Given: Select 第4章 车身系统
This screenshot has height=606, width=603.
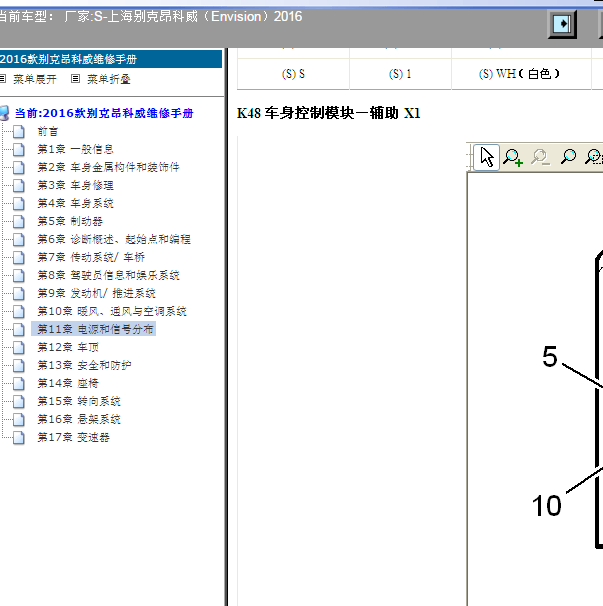Looking at the screenshot, I should click(75, 203).
